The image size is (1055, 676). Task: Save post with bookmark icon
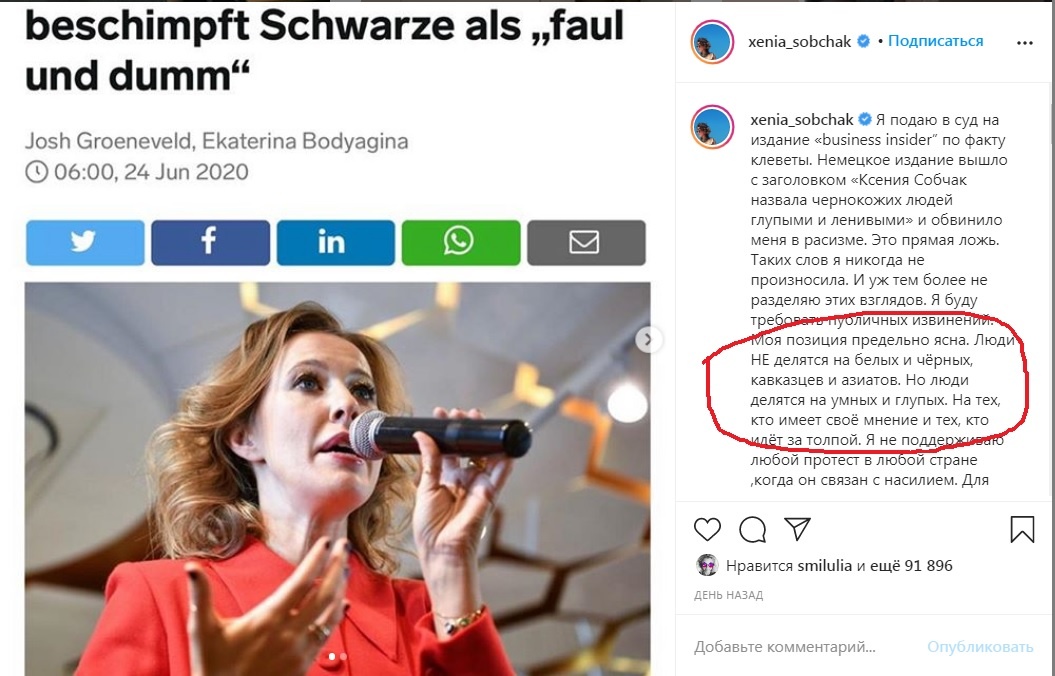click(1022, 529)
